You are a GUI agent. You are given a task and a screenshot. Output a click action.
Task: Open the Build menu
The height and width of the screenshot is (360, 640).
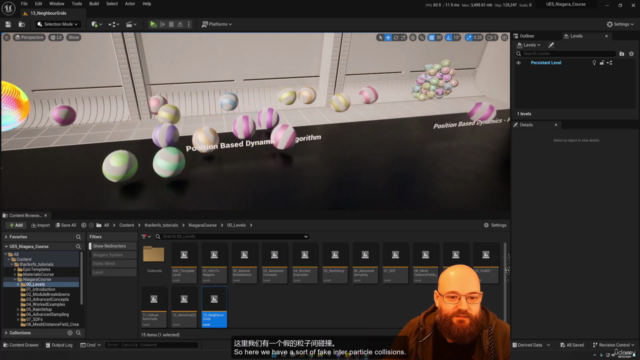pos(94,4)
